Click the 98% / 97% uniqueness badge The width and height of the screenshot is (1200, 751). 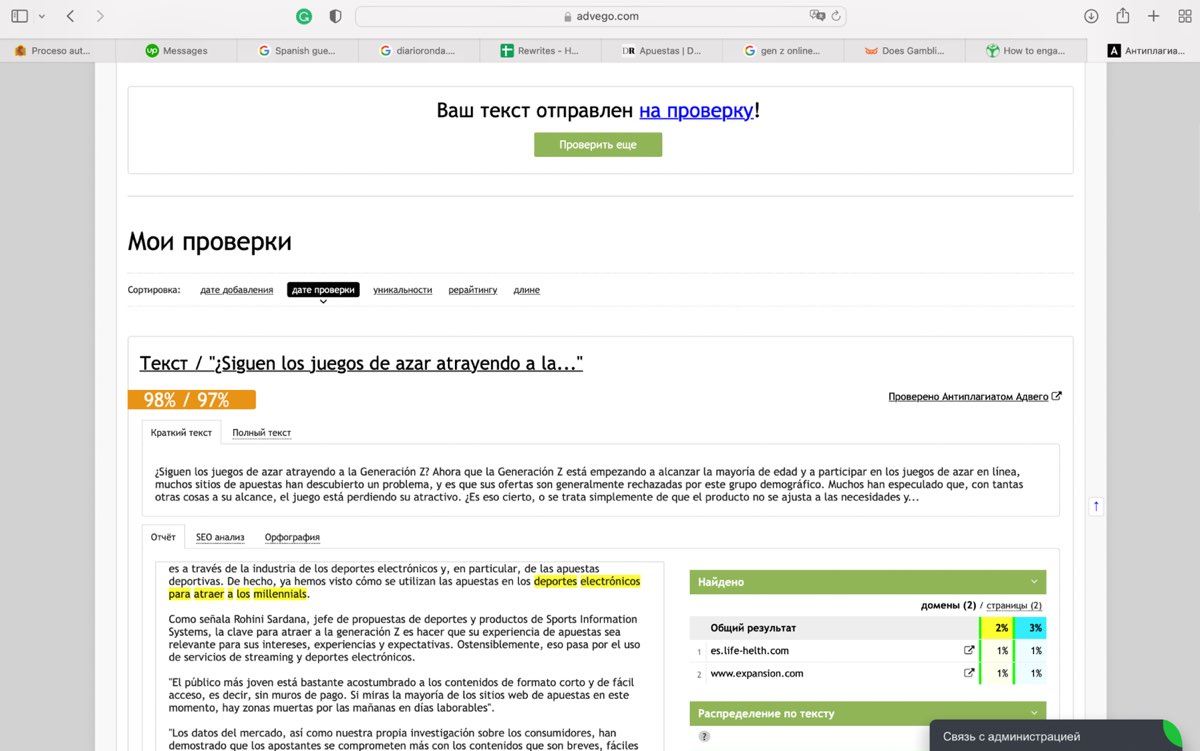(192, 400)
